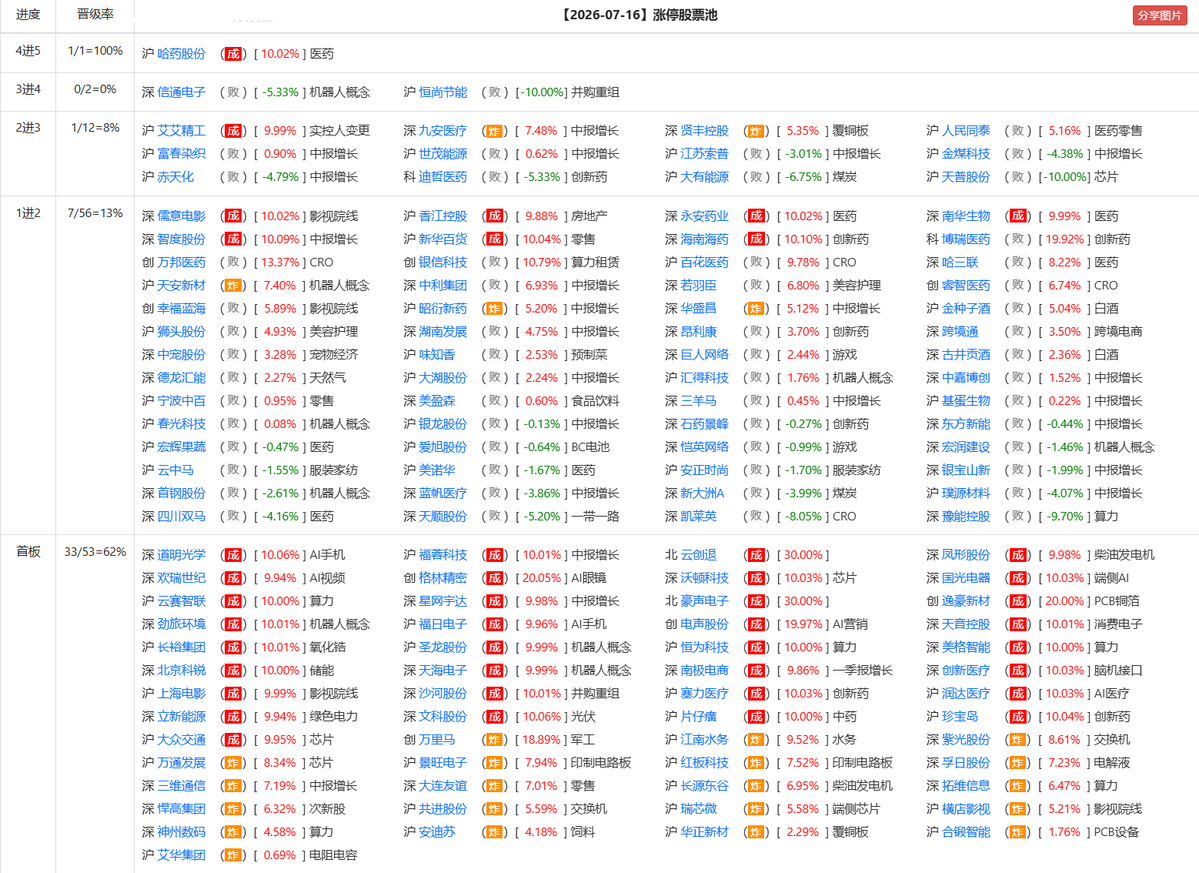The height and width of the screenshot is (873, 1199).
Task: Click the 成 badge beside 道明光学
Action: coord(233,555)
